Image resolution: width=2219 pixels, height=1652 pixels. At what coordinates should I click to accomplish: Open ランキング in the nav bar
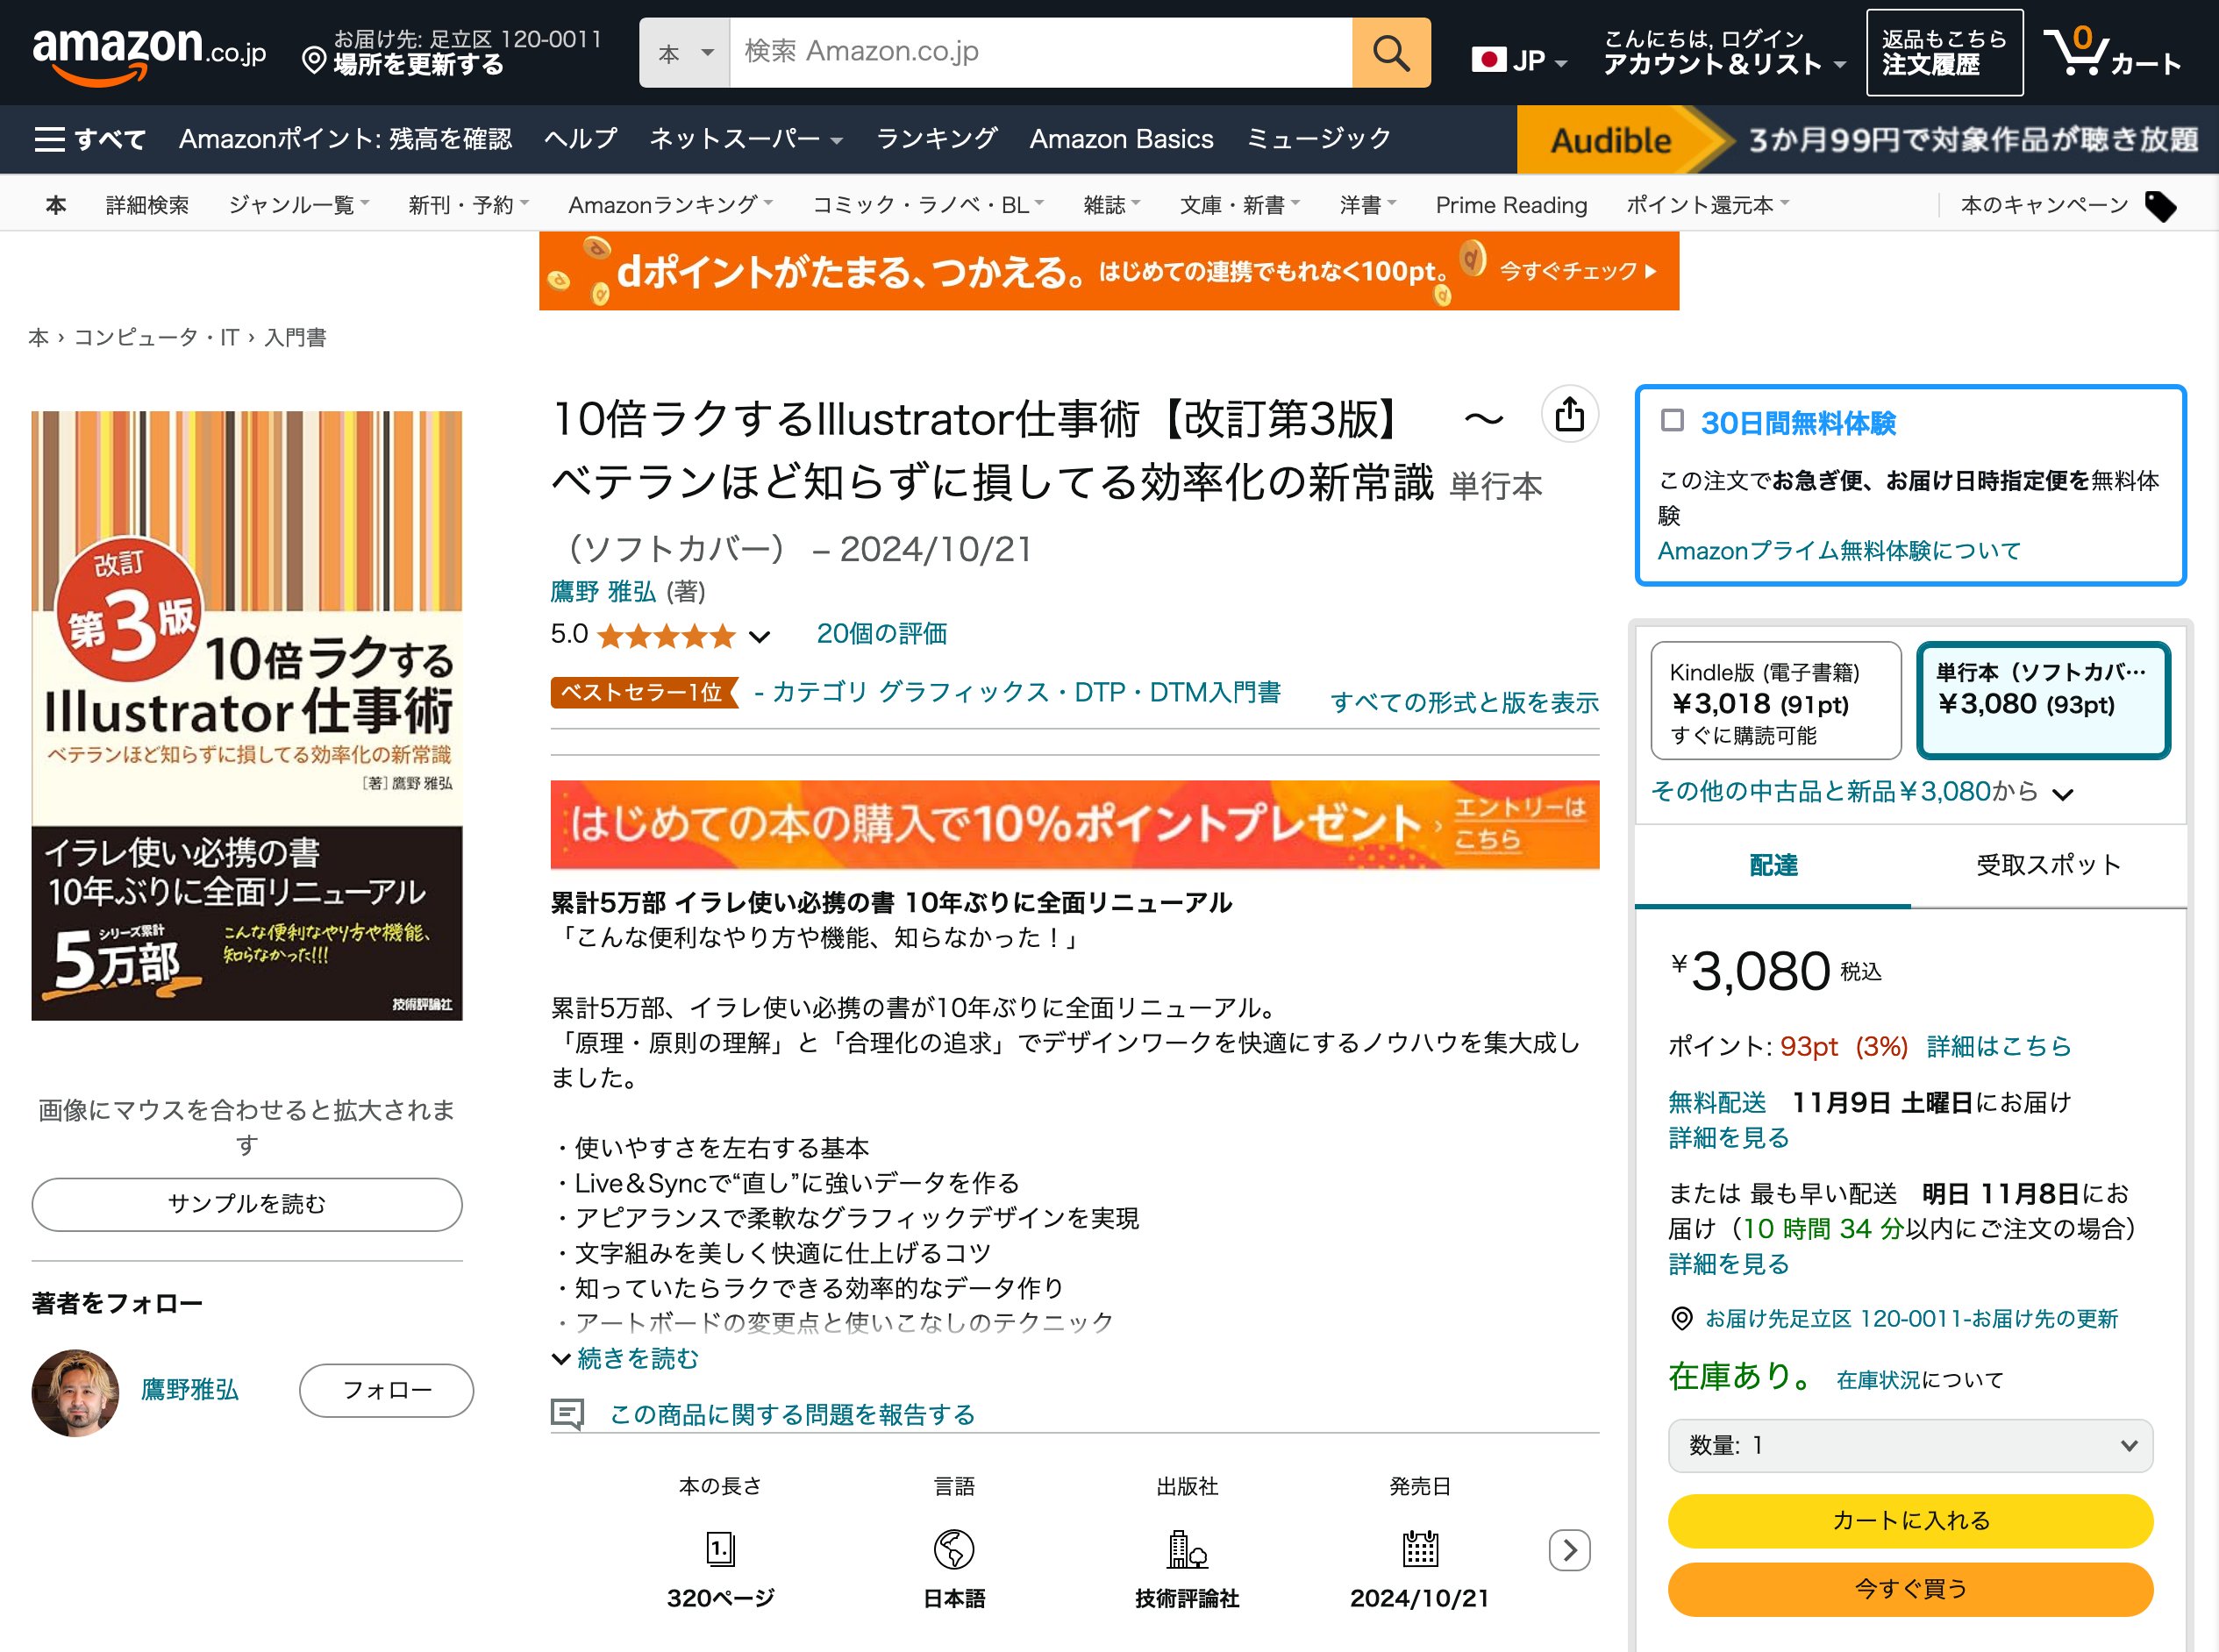pos(937,139)
